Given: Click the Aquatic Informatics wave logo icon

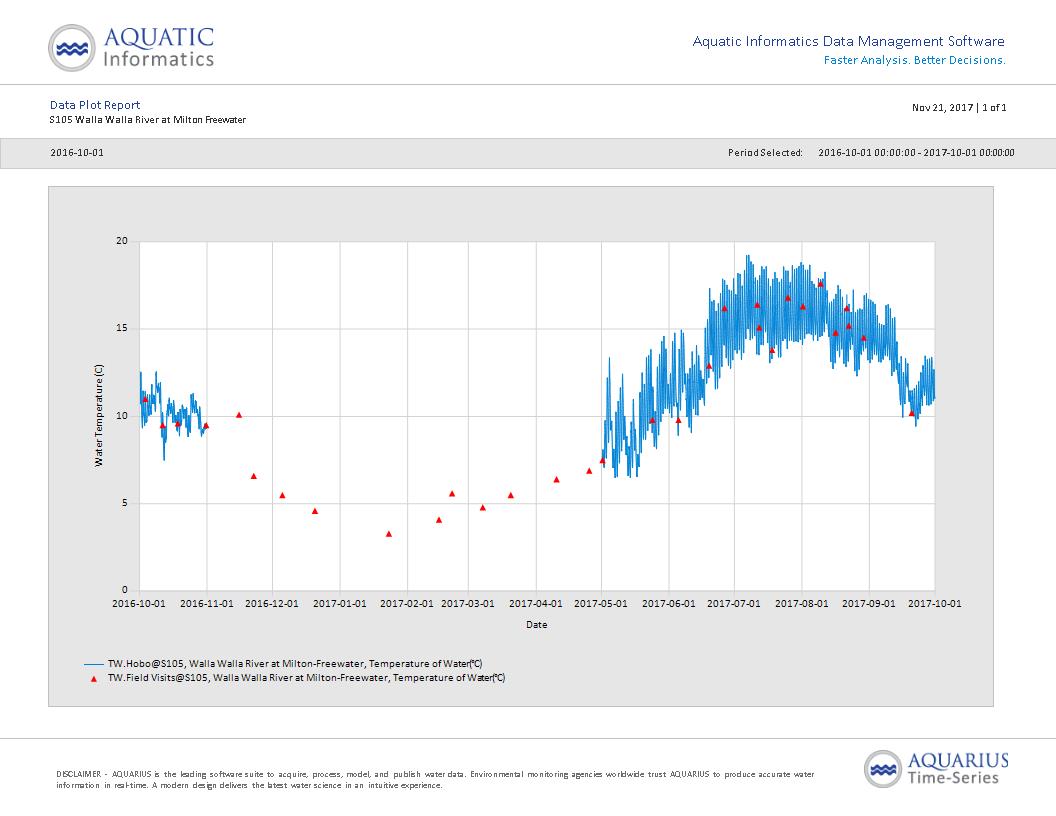Looking at the screenshot, I should [x=72, y=48].
